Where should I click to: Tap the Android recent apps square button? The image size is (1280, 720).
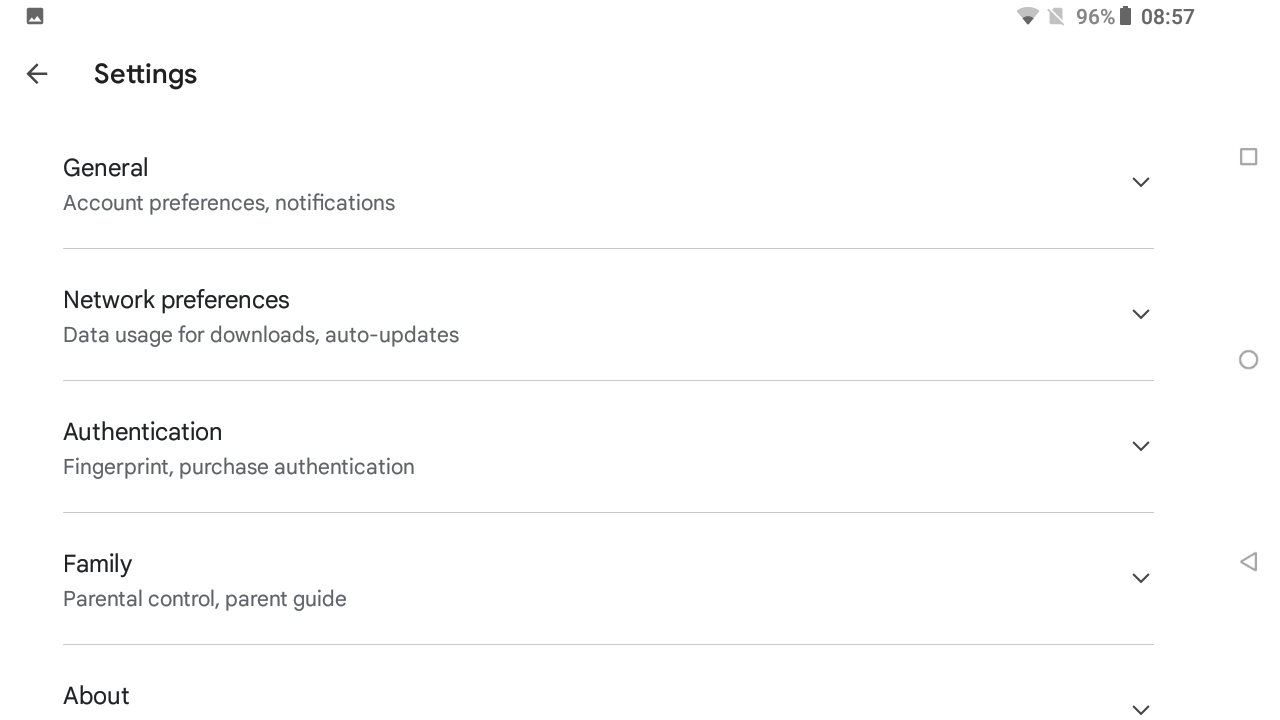pos(1248,157)
